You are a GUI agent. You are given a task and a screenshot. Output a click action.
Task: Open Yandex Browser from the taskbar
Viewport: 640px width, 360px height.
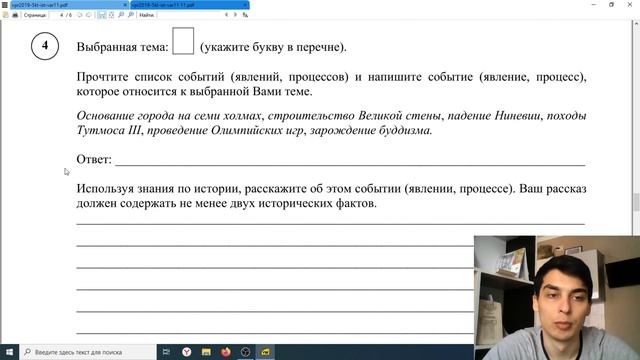(187, 352)
